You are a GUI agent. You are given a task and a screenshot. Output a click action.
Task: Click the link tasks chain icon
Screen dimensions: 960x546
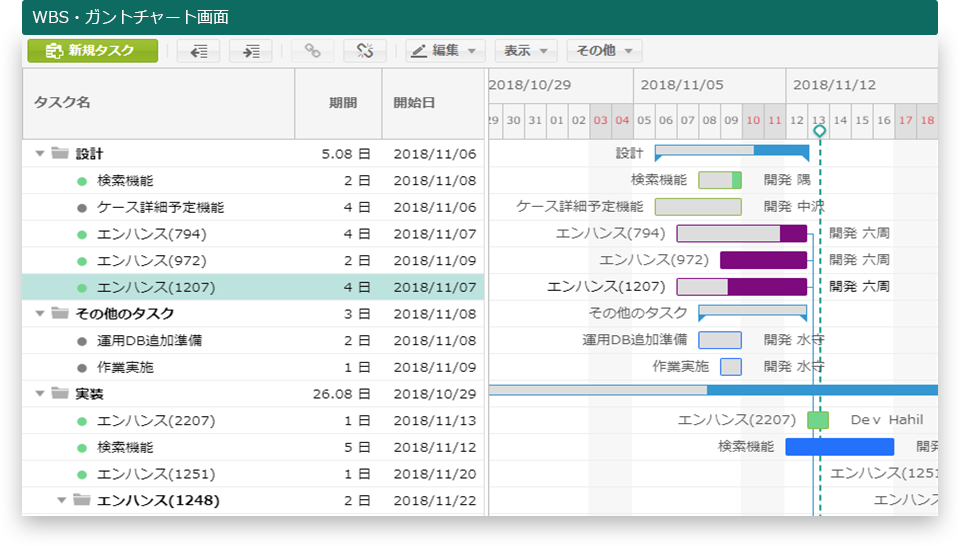tap(313, 51)
